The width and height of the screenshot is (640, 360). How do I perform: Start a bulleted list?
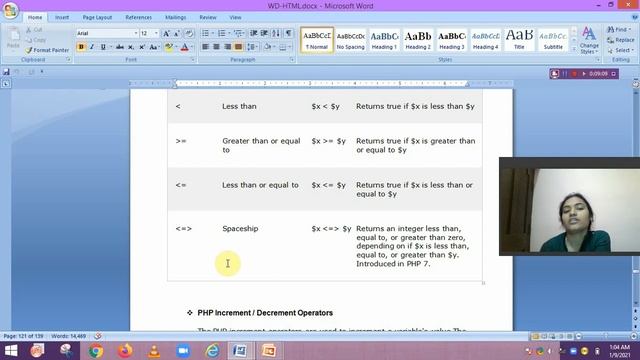click(205, 33)
